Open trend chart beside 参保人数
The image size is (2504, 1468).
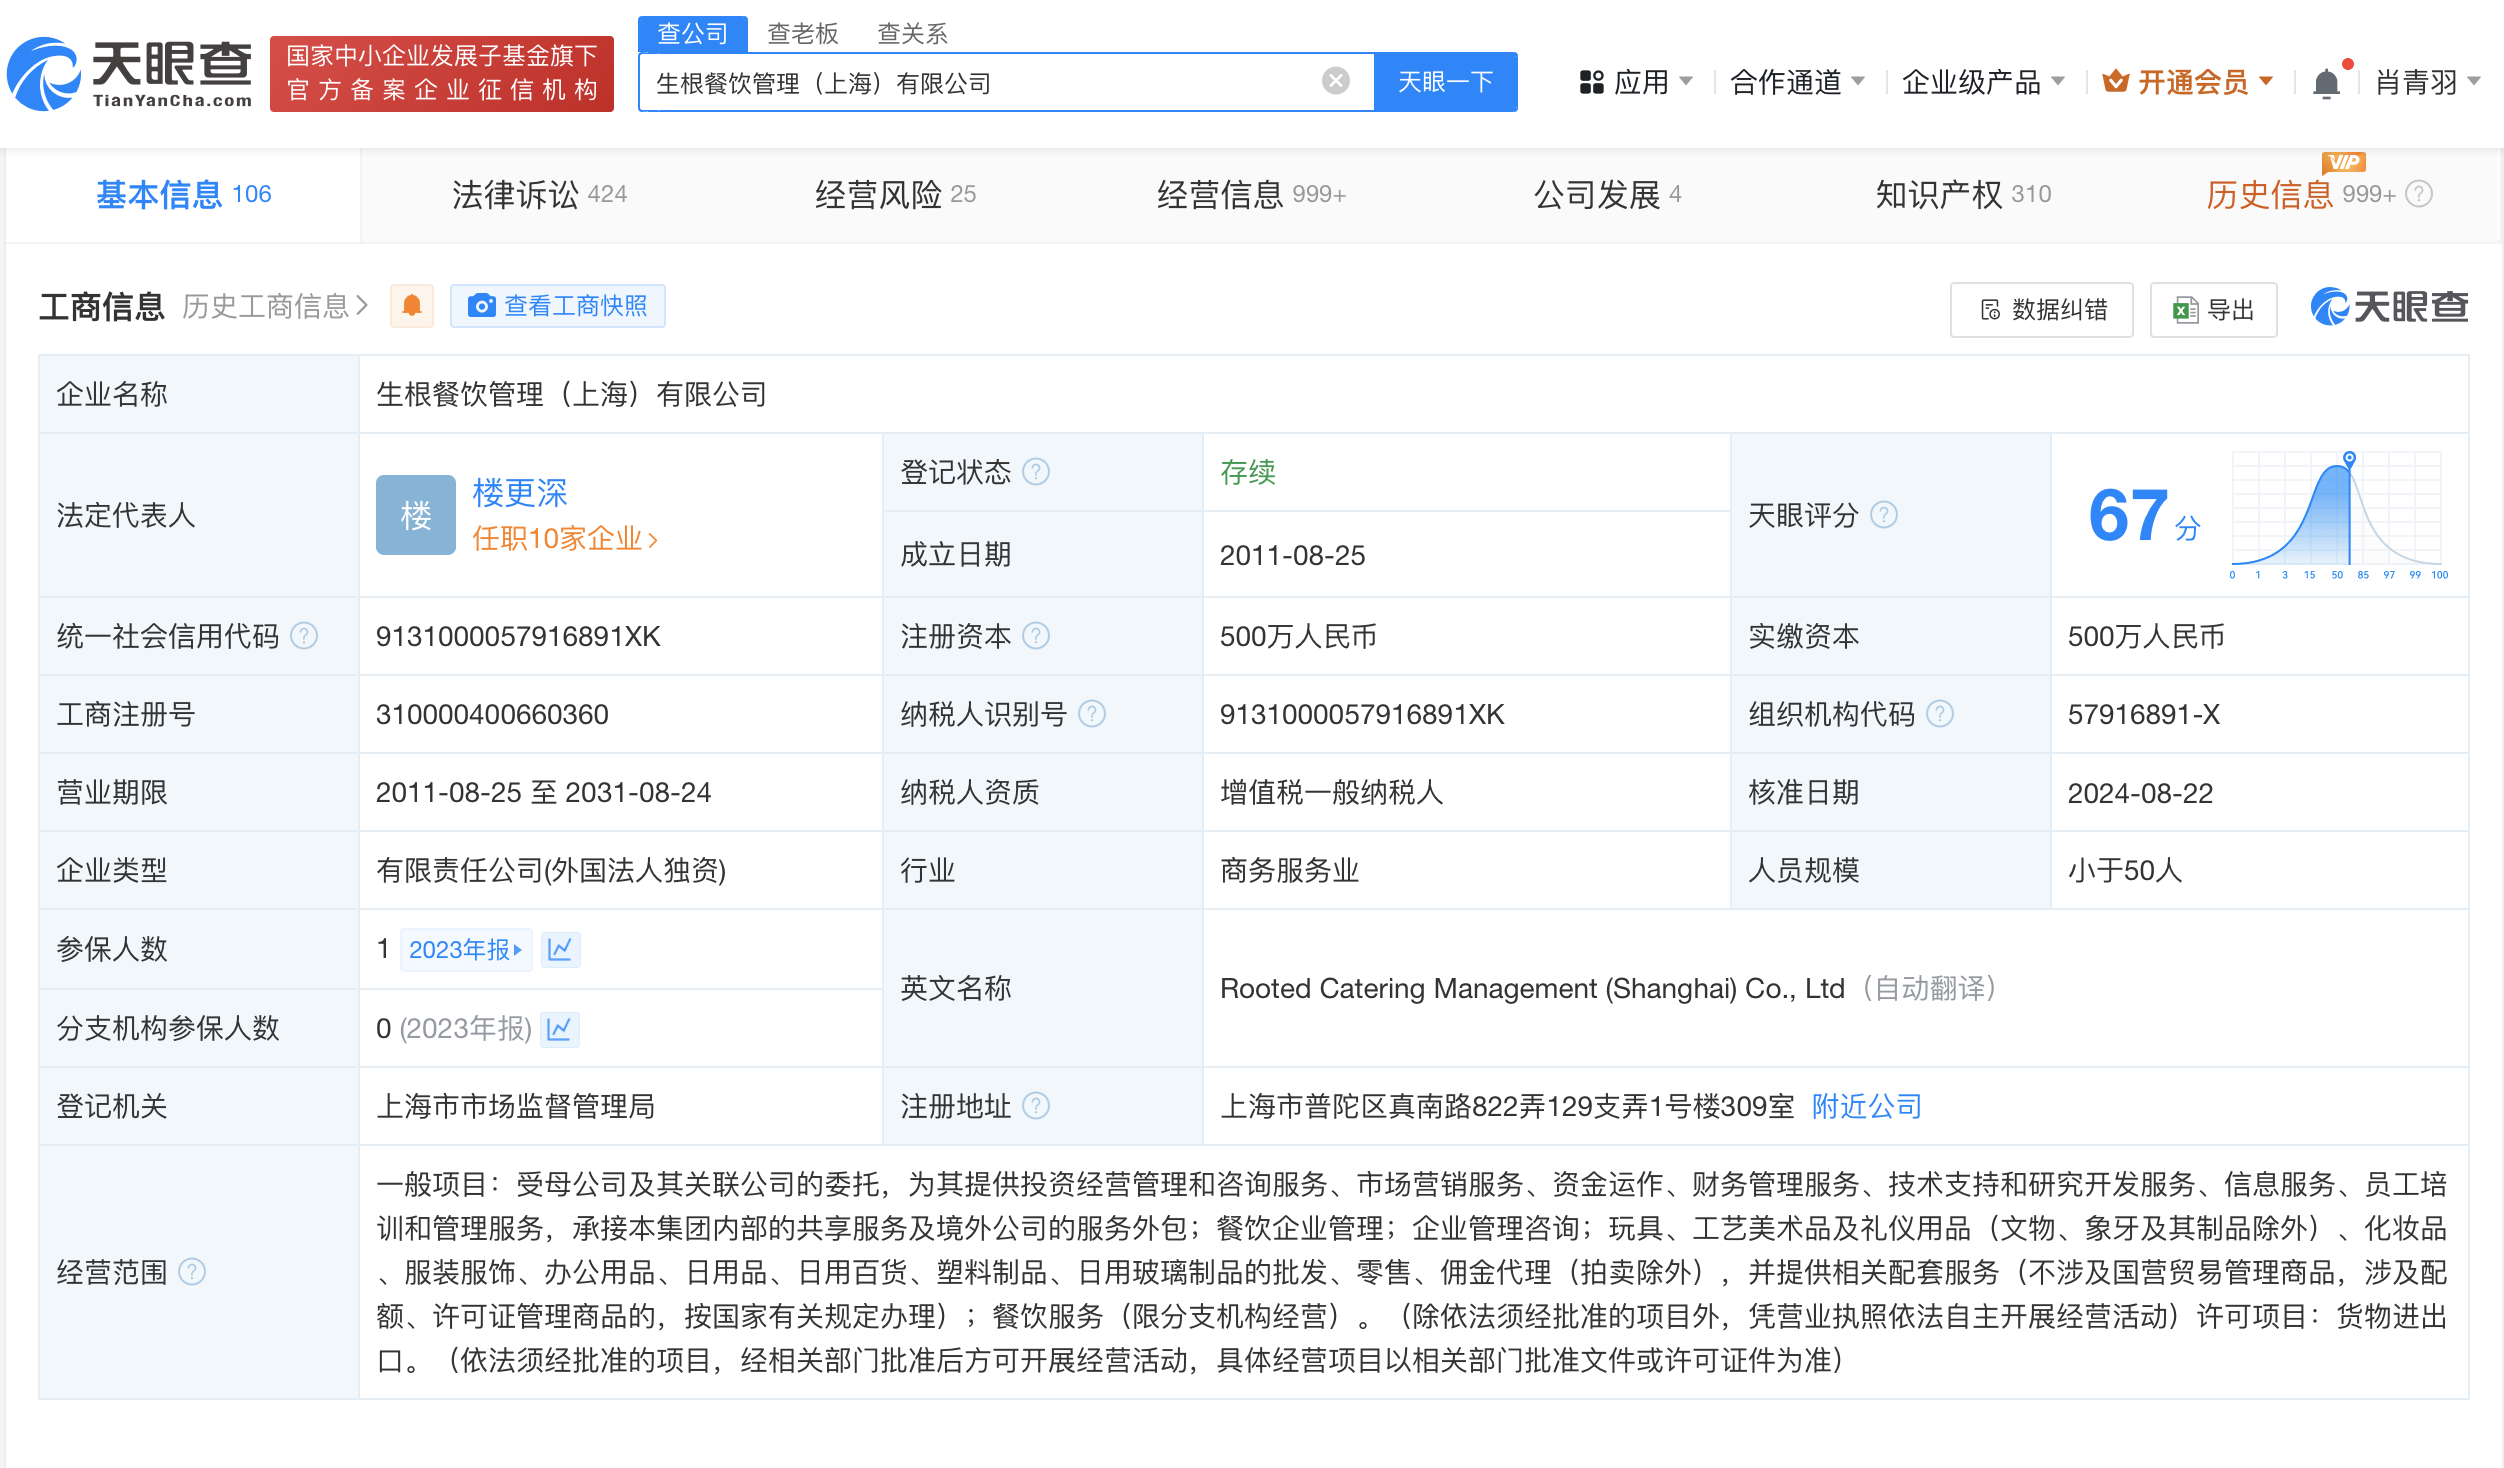pyautogui.click(x=561, y=949)
